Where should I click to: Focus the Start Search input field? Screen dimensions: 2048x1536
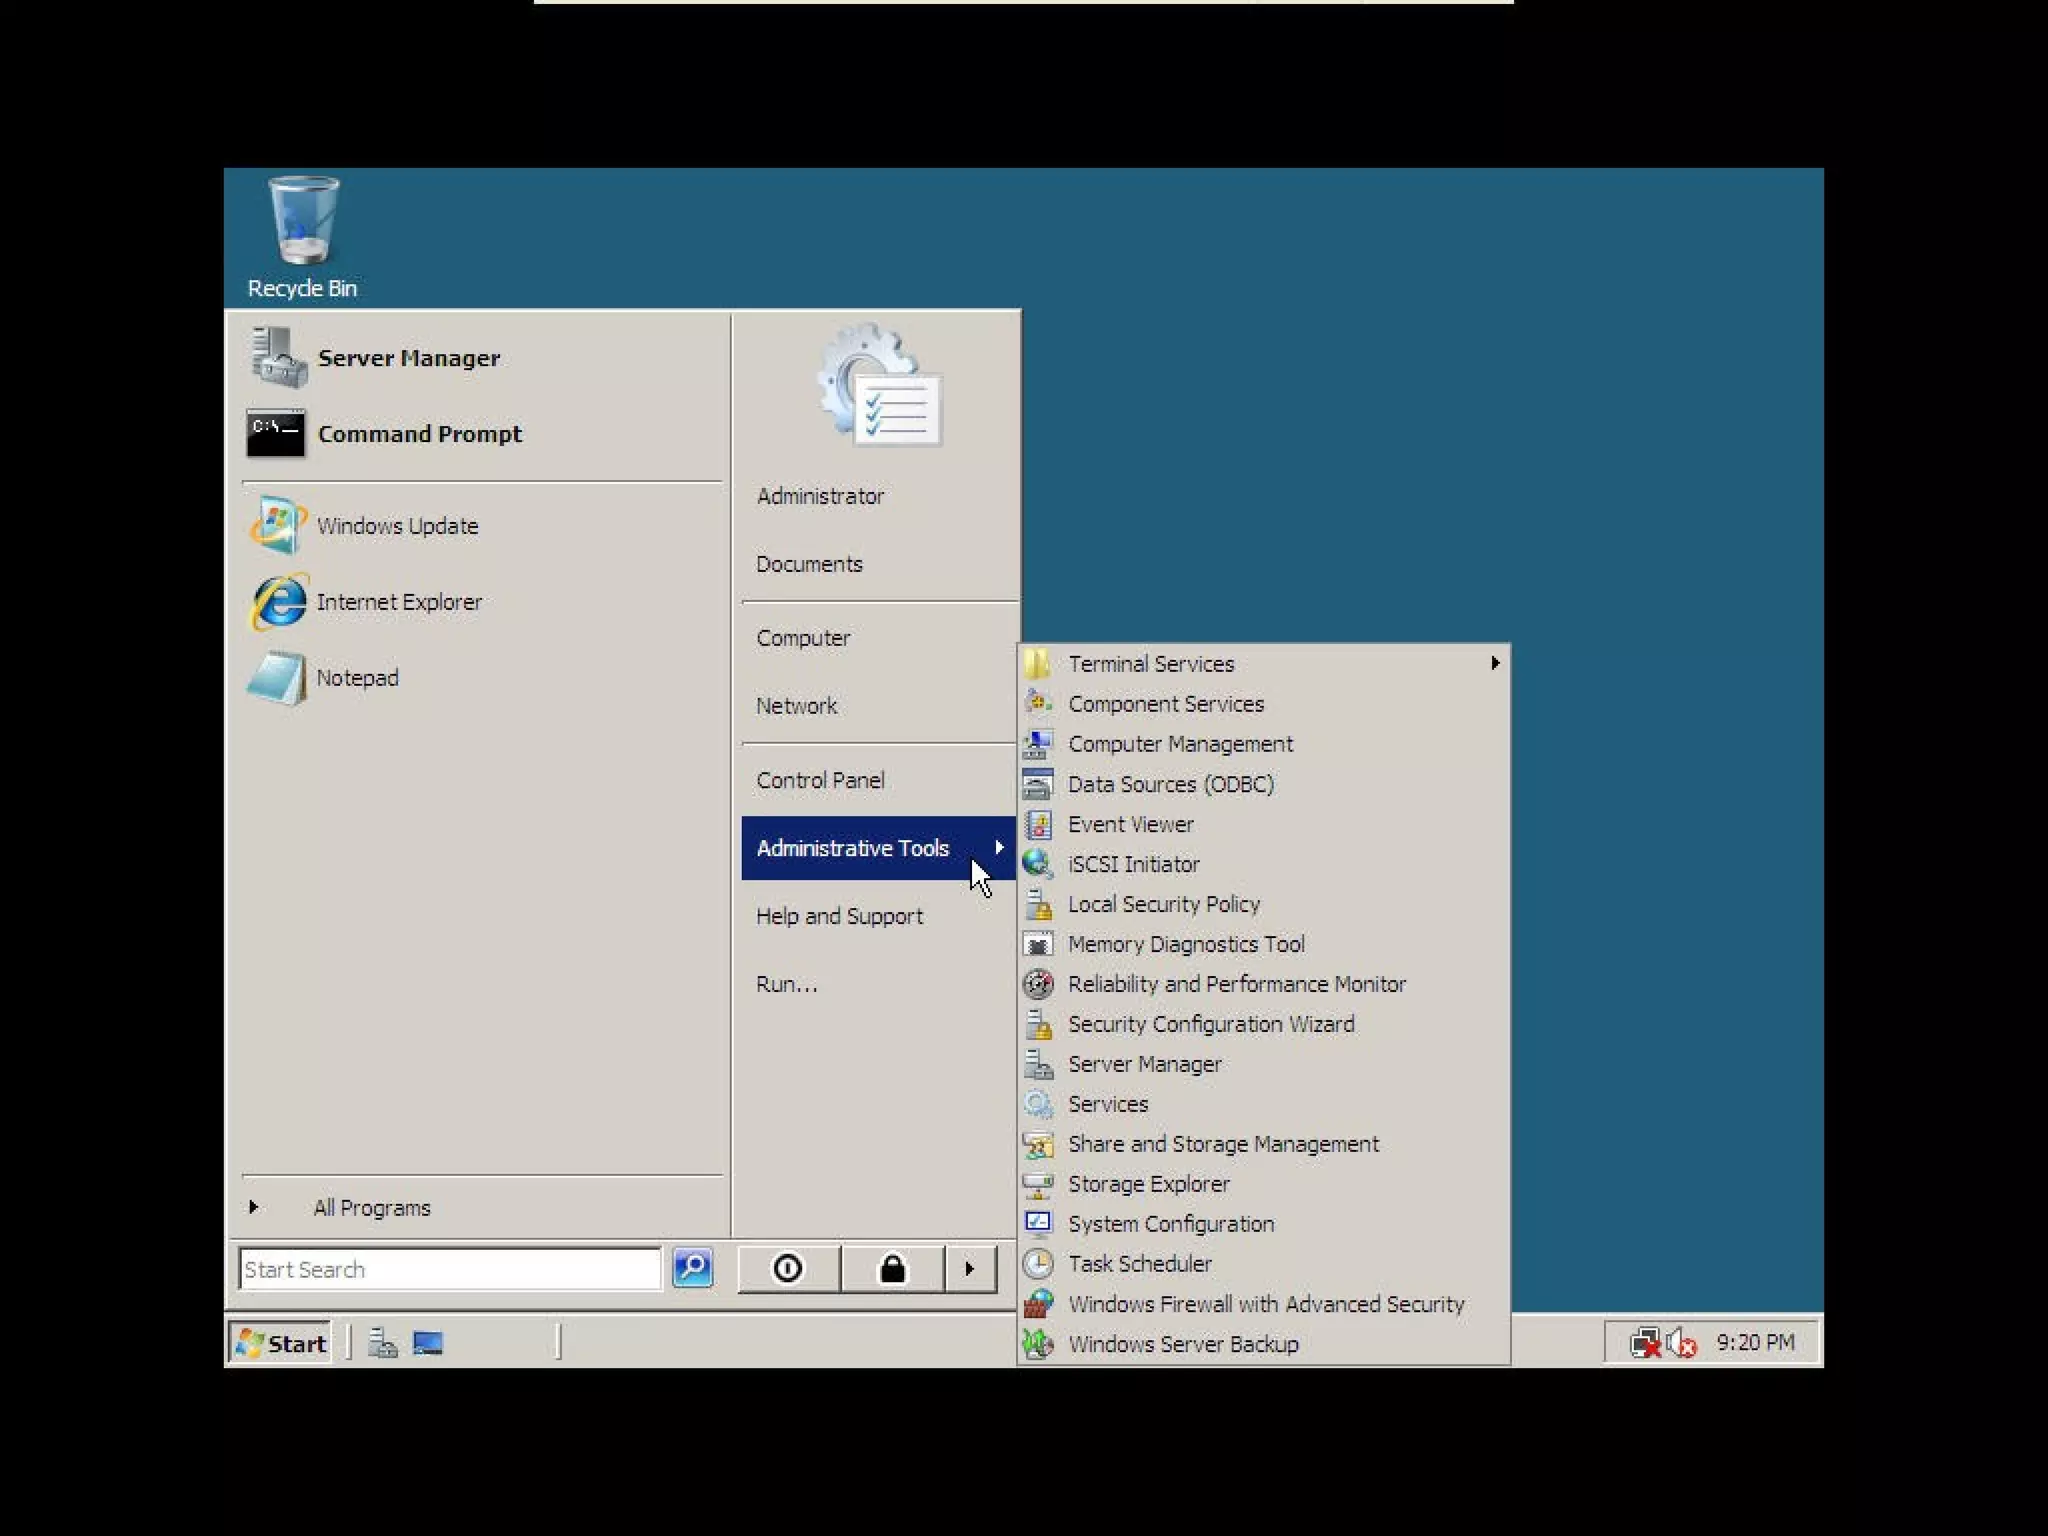tap(448, 1269)
